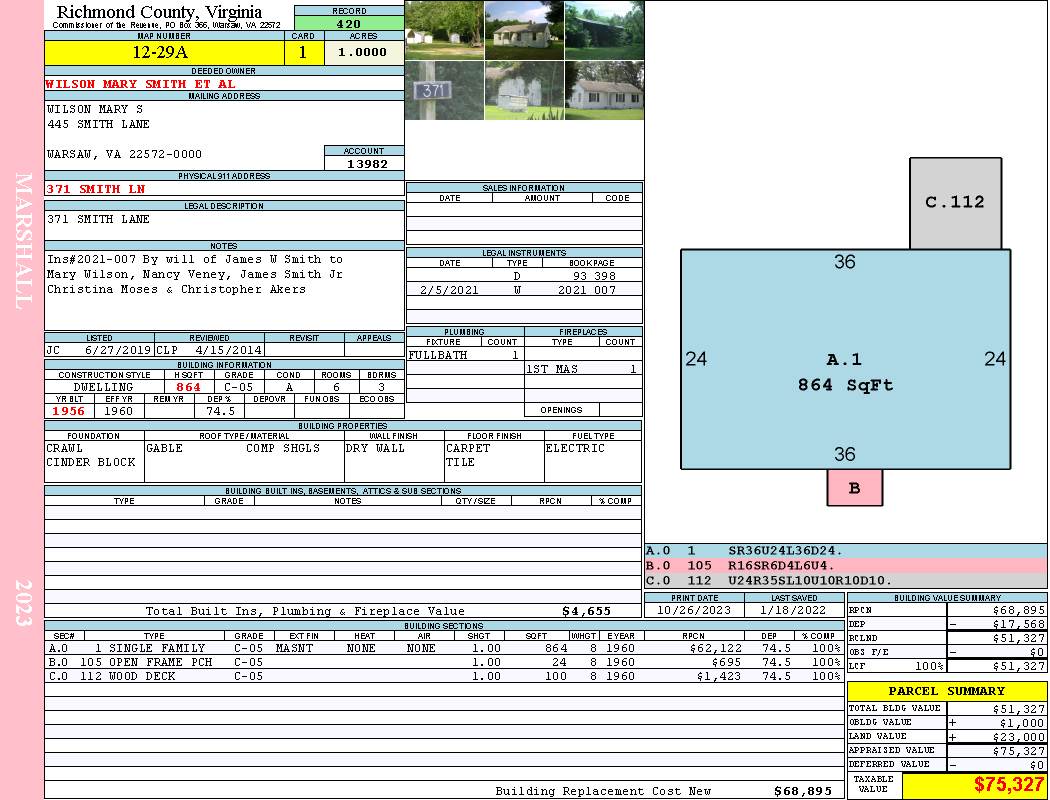
Task: Open the bottom-middle photo of the weathered shed
Action: click(x=524, y=91)
